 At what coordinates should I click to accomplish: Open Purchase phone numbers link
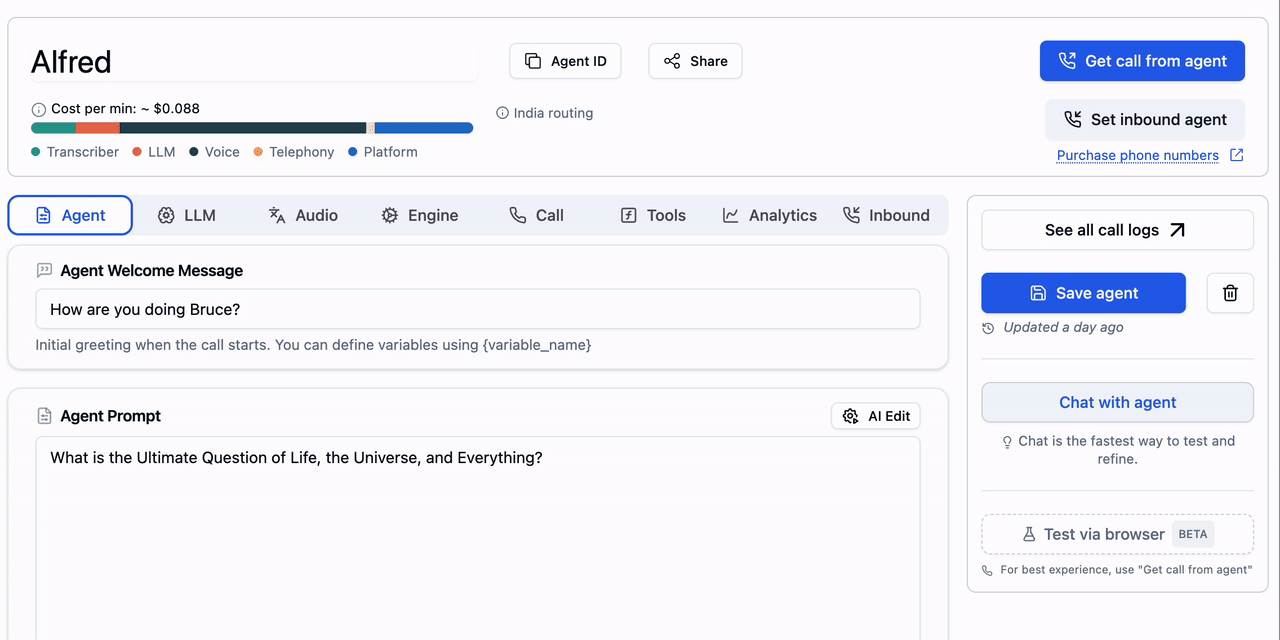pyautogui.click(x=1138, y=155)
